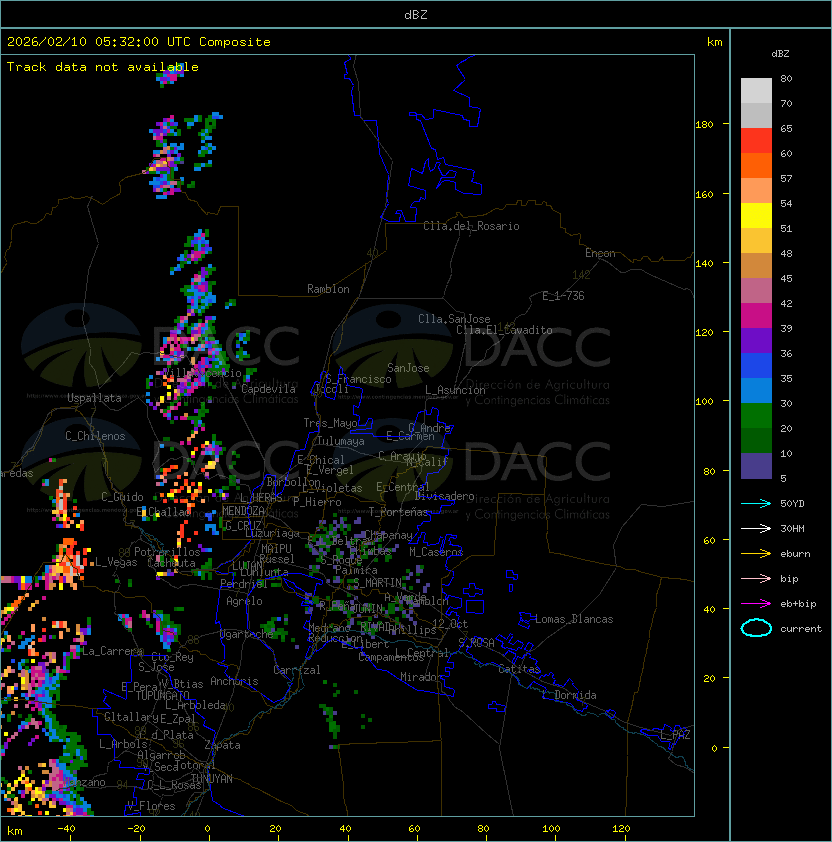Click the magenta eb+bip arrow in legend
This screenshot has height=842, width=832.
(x=756, y=604)
